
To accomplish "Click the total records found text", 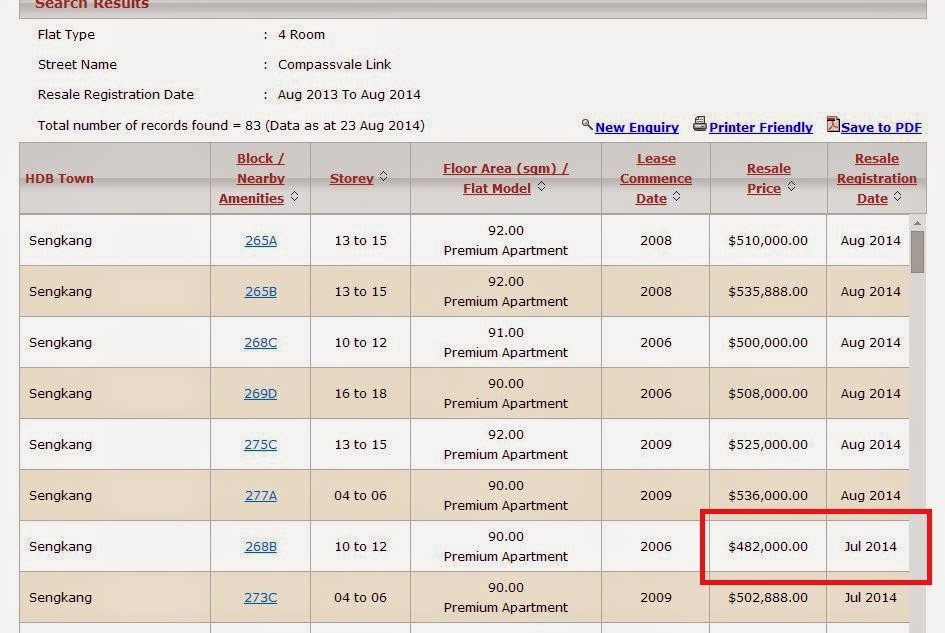I will [231, 125].
